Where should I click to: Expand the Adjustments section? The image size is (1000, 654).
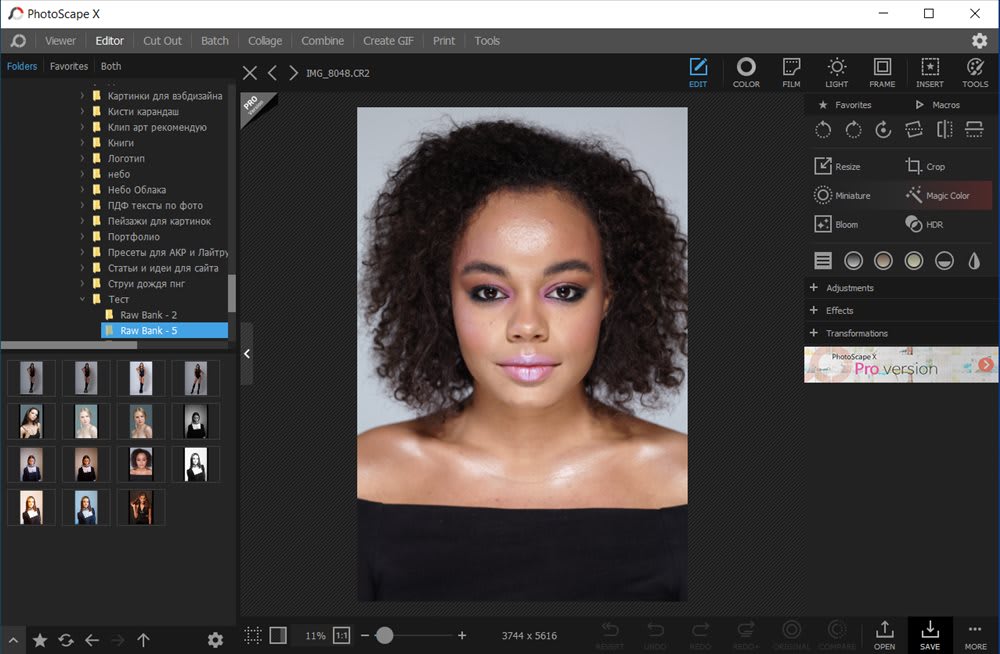(x=848, y=288)
